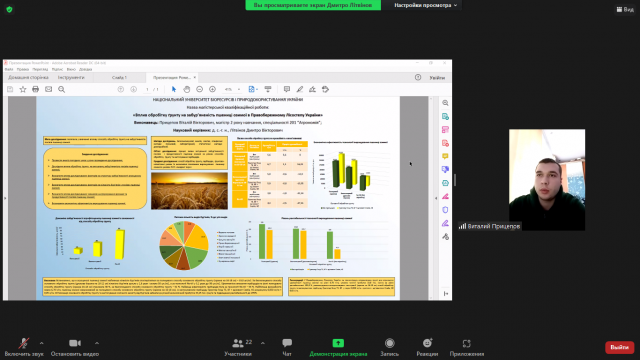Stop video with Остановить видео
The image size is (640, 360).
click(x=75, y=347)
